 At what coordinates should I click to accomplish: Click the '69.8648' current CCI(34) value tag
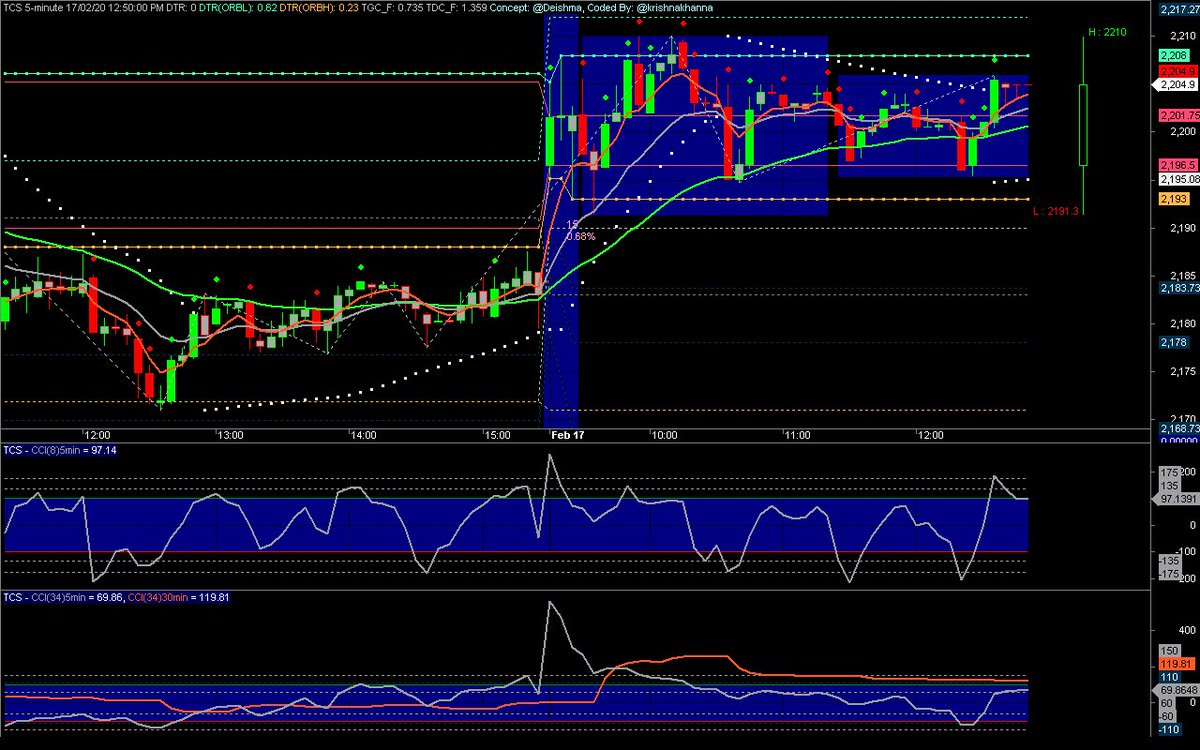coord(1176,691)
